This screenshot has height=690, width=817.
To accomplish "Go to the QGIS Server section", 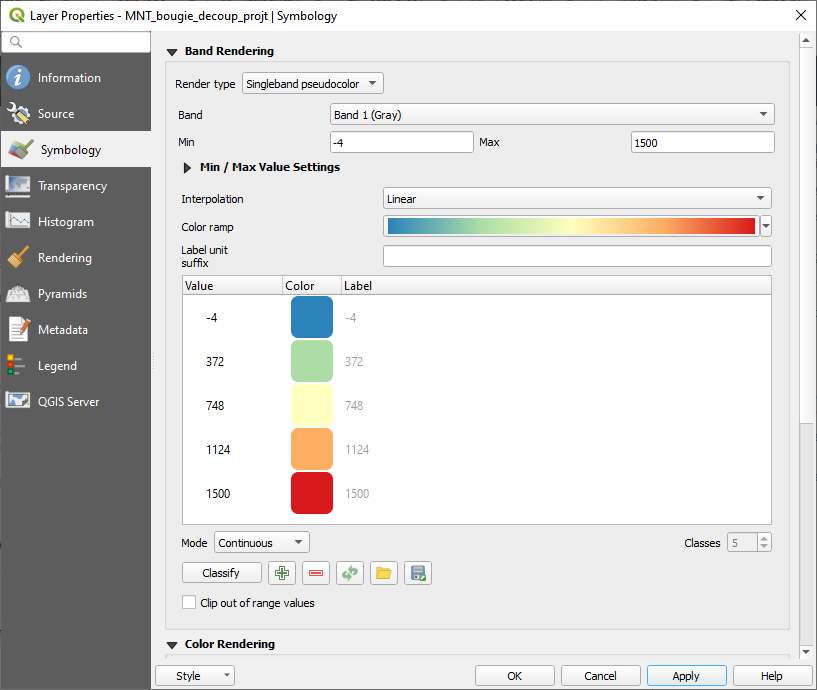I will coord(68,402).
